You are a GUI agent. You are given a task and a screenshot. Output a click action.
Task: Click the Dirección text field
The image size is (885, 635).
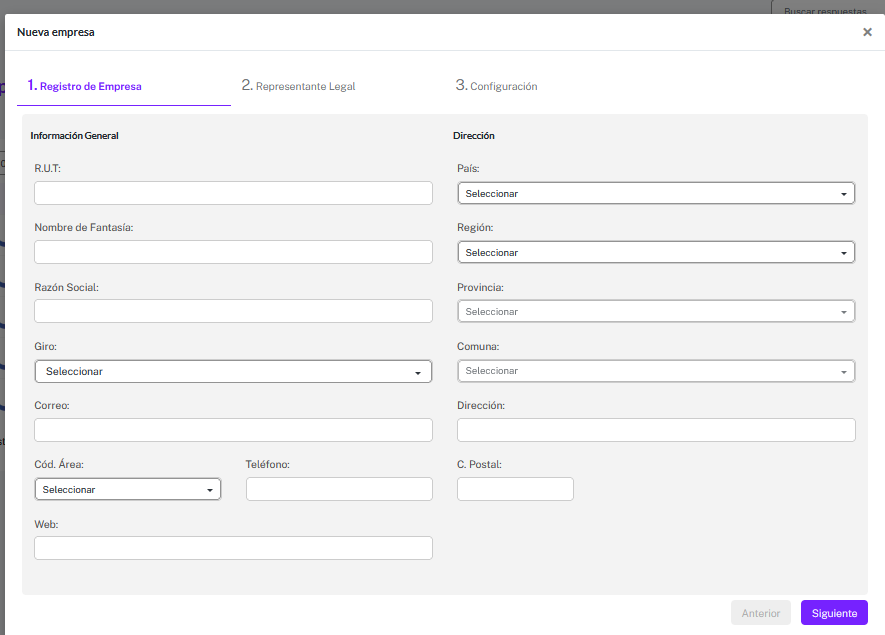click(x=656, y=430)
